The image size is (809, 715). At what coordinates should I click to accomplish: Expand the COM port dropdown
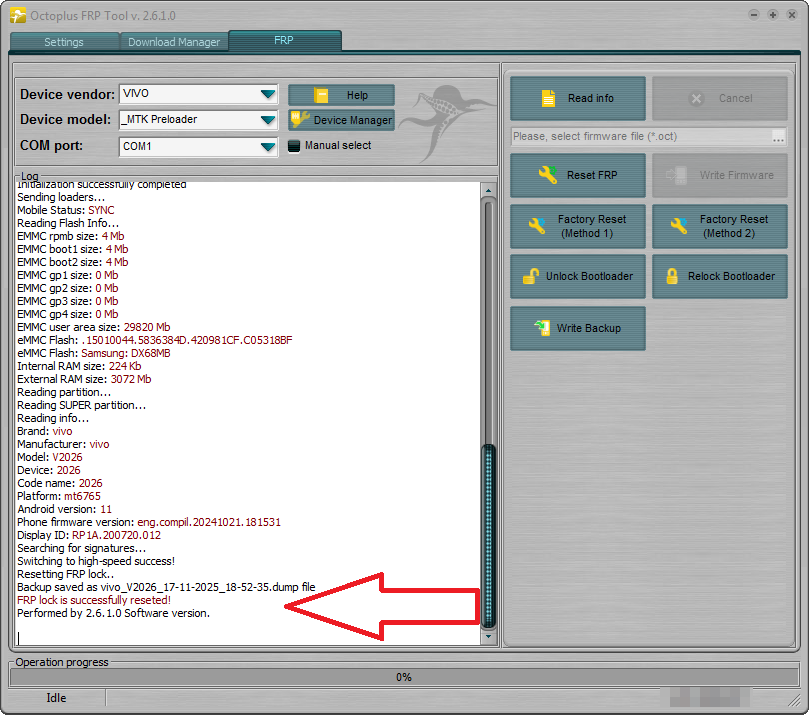click(267, 147)
